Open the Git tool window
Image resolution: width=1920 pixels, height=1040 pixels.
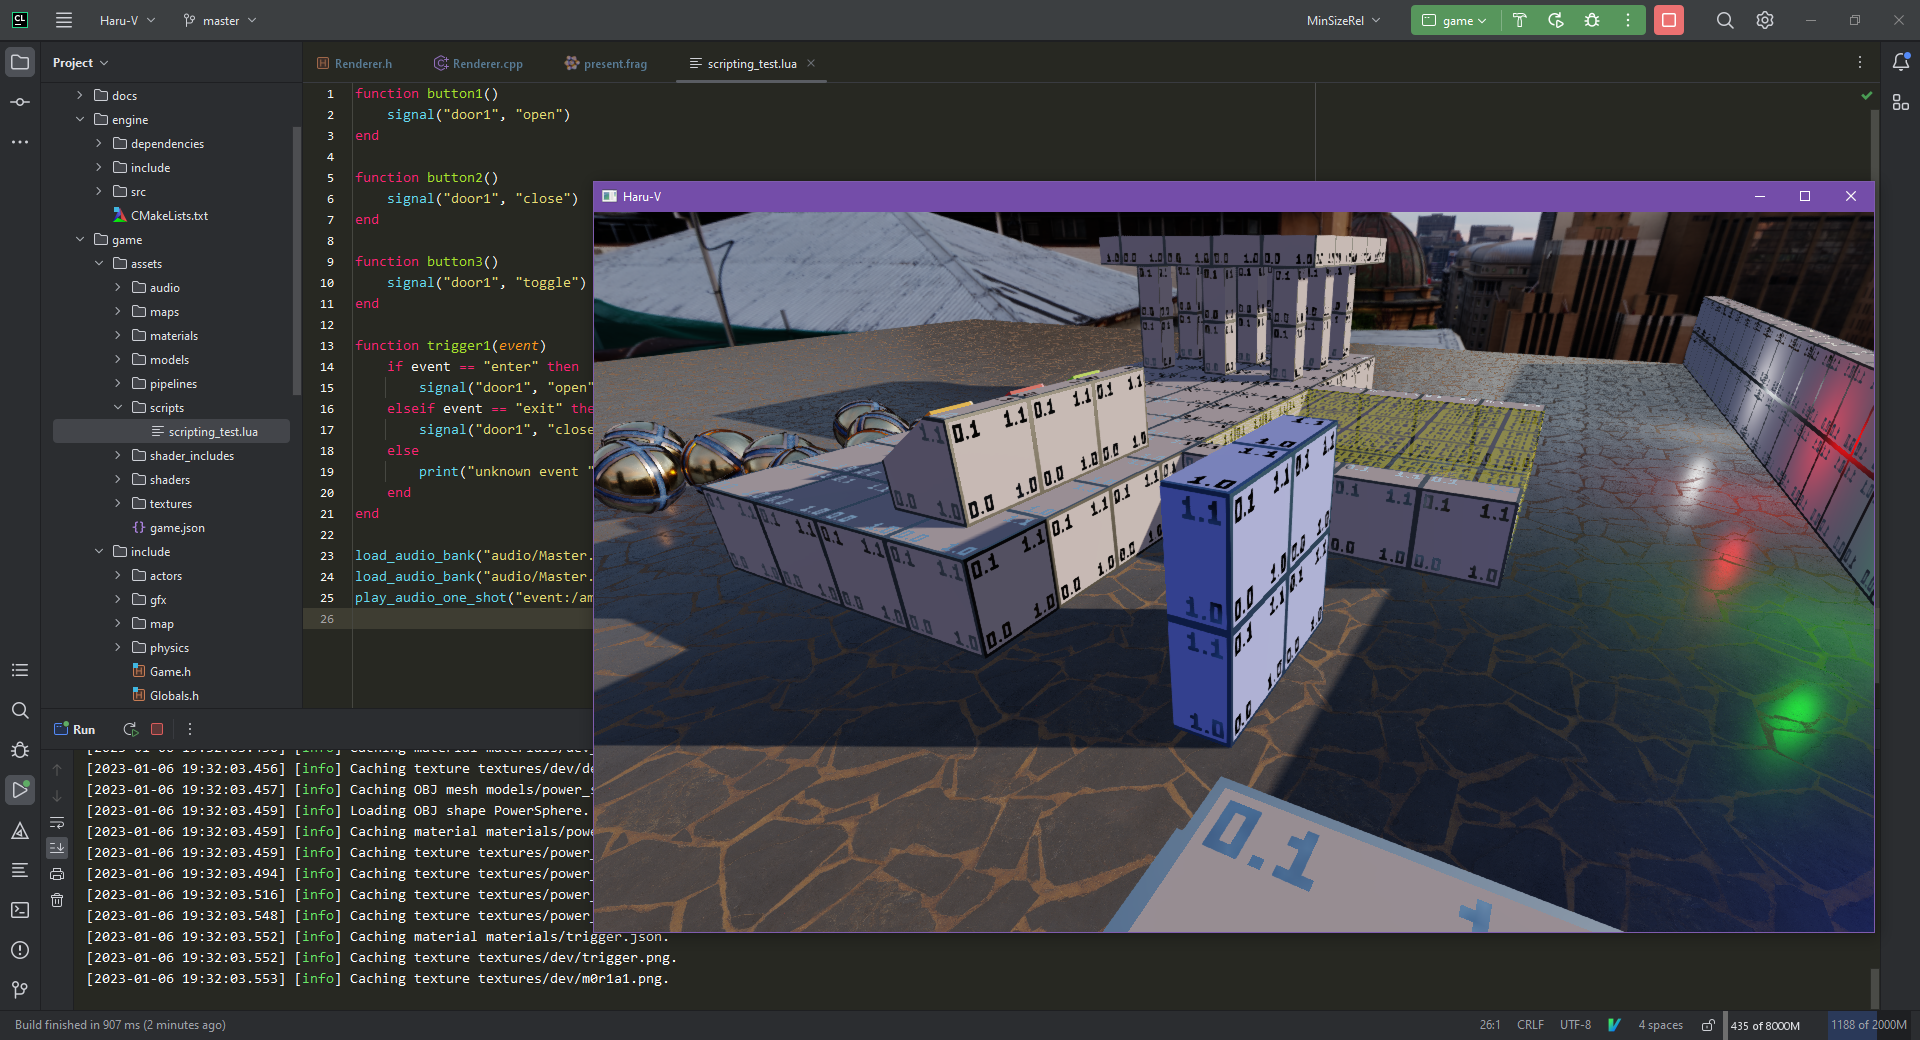coord(20,990)
